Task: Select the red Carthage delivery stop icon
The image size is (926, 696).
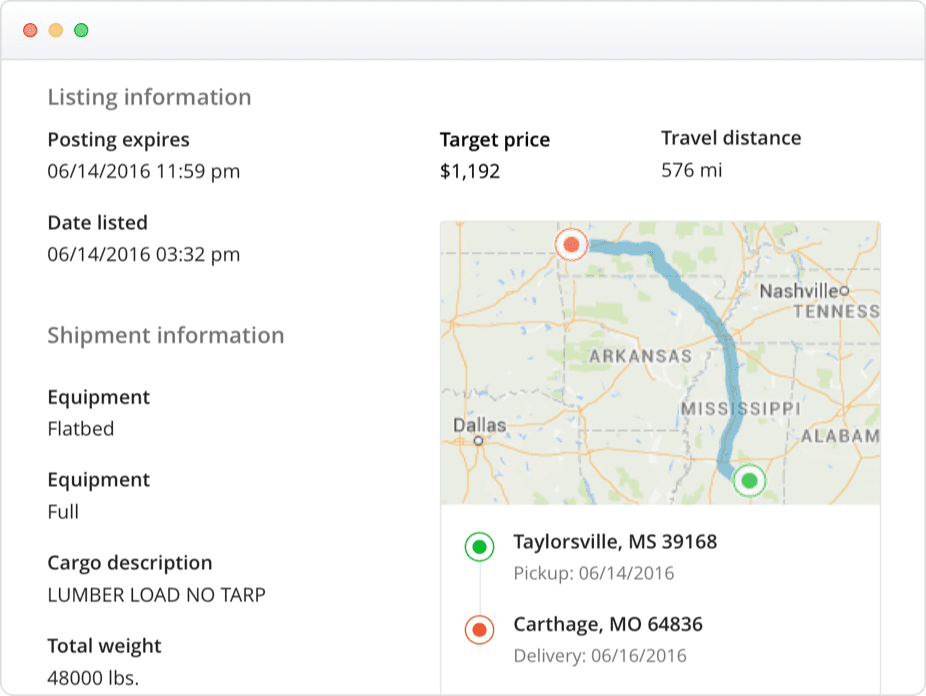Action: click(x=480, y=630)
